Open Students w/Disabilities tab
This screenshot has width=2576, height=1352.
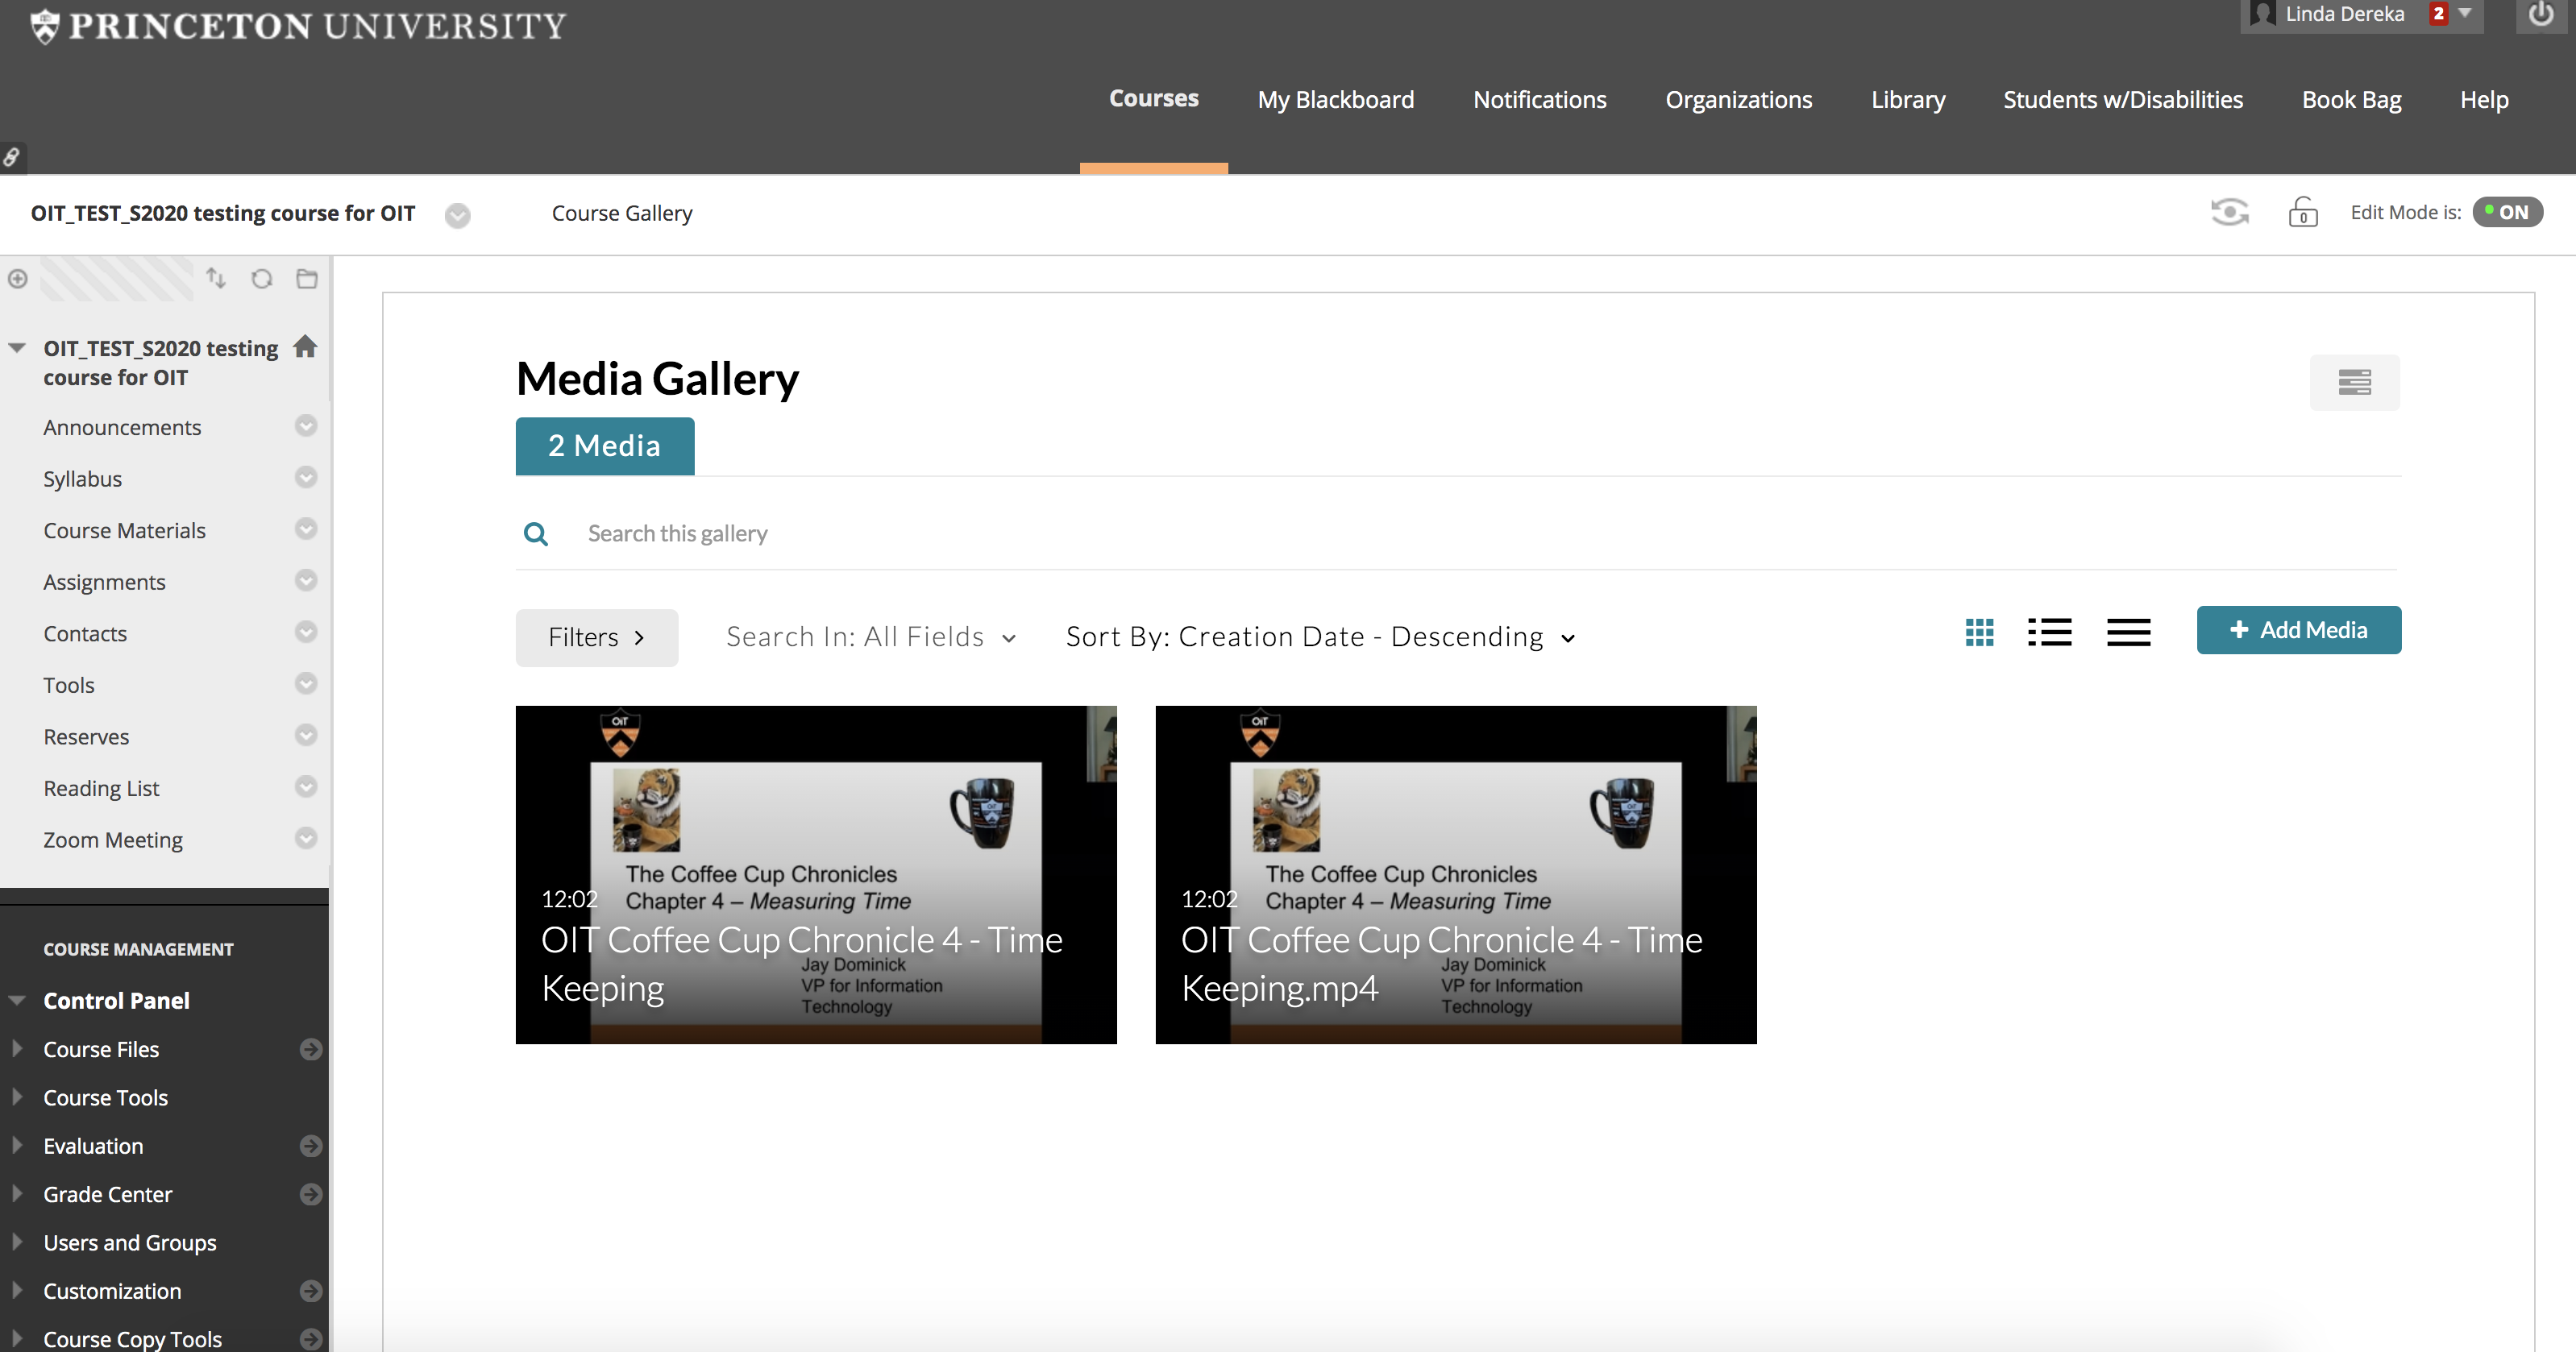pos(2122,100)
